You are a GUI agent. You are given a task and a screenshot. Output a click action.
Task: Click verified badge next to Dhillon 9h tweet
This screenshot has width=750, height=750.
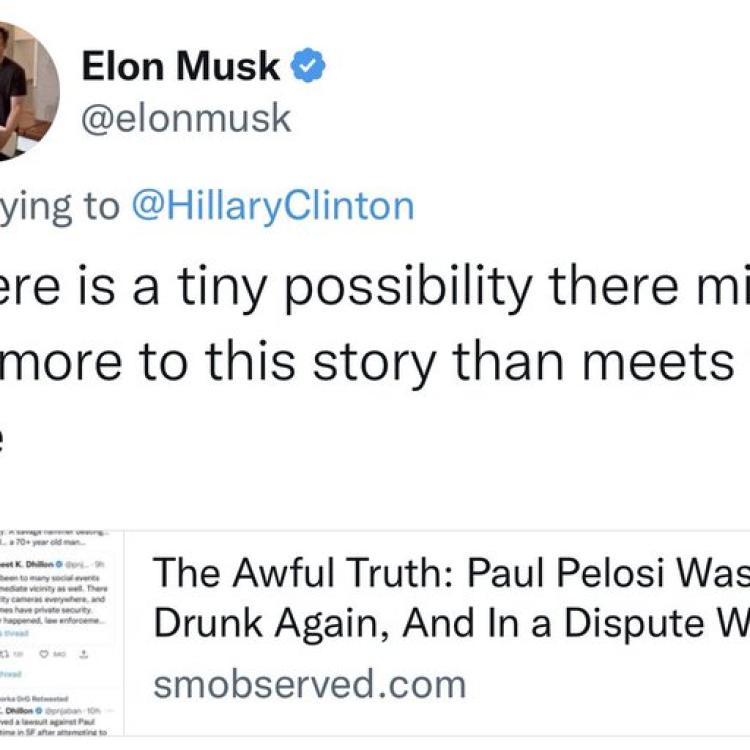pyautogui.click(x=59, y=564)
